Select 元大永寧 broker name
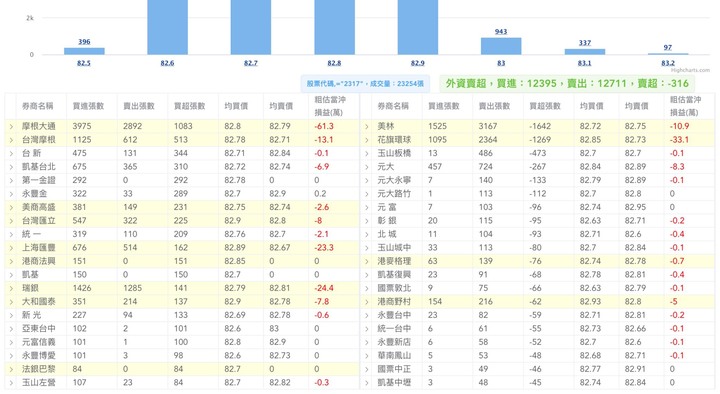 394,180
